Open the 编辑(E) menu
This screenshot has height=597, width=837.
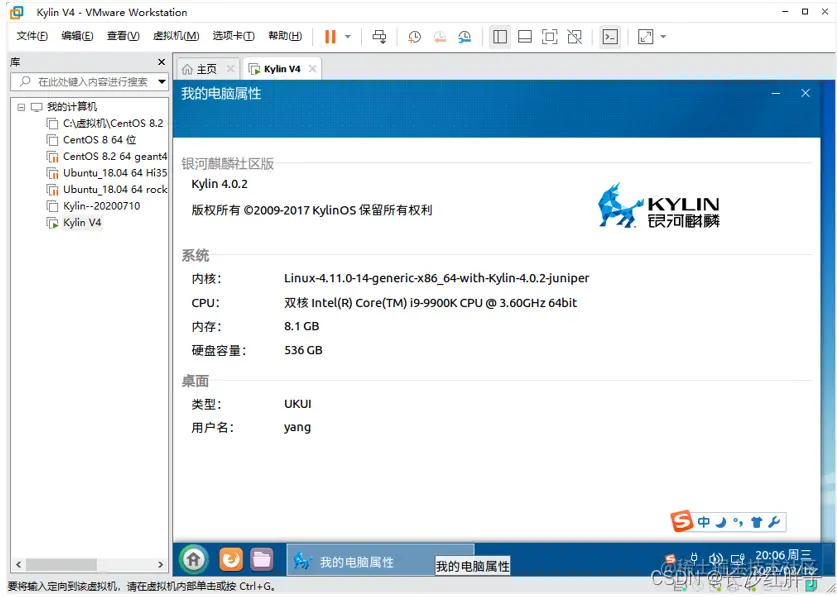pos(77,36)
